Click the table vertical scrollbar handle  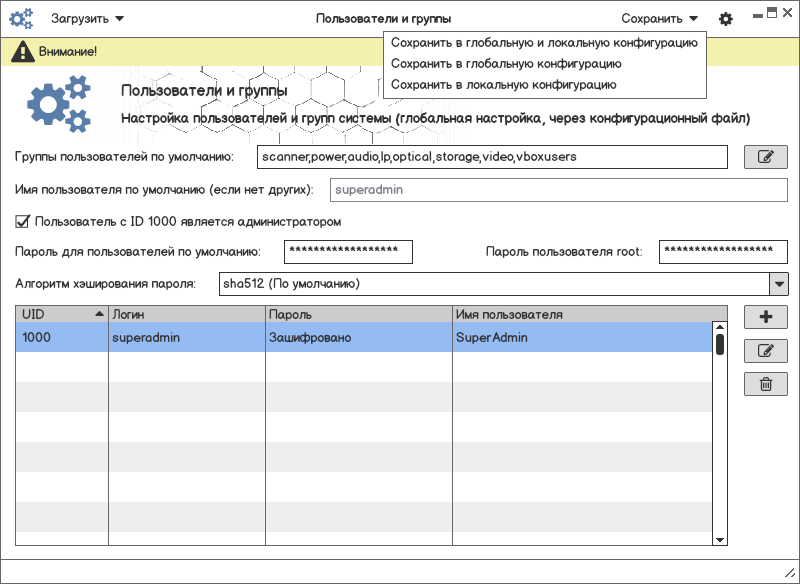click(719, 343)
